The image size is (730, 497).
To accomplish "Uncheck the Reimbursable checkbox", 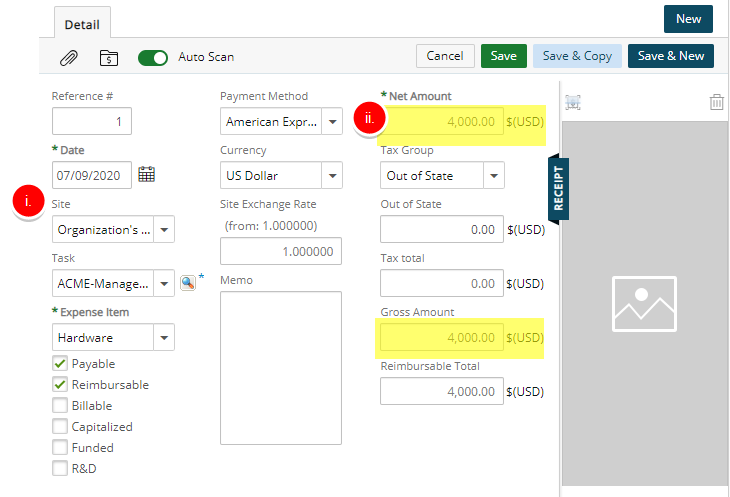I will [60, 384].
